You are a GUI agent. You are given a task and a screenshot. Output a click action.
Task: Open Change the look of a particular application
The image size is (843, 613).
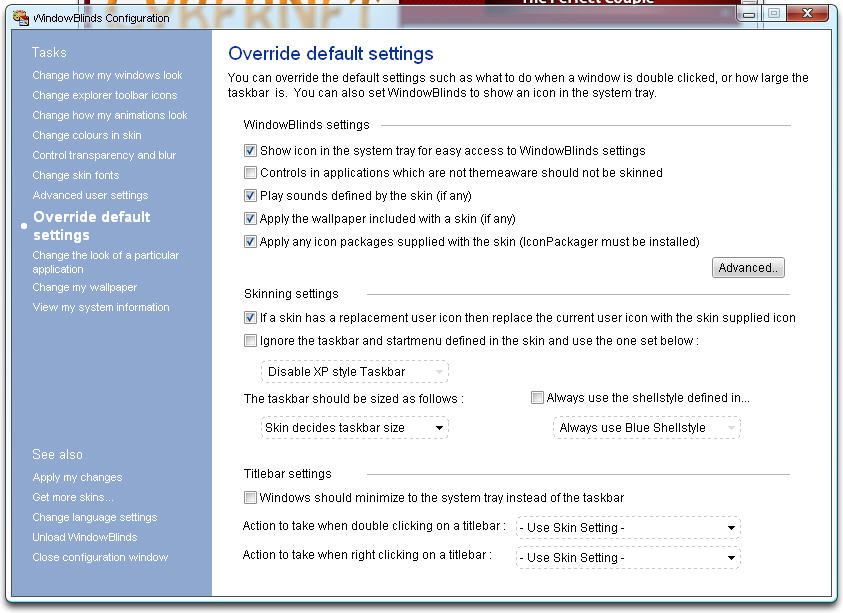[105, 262]
